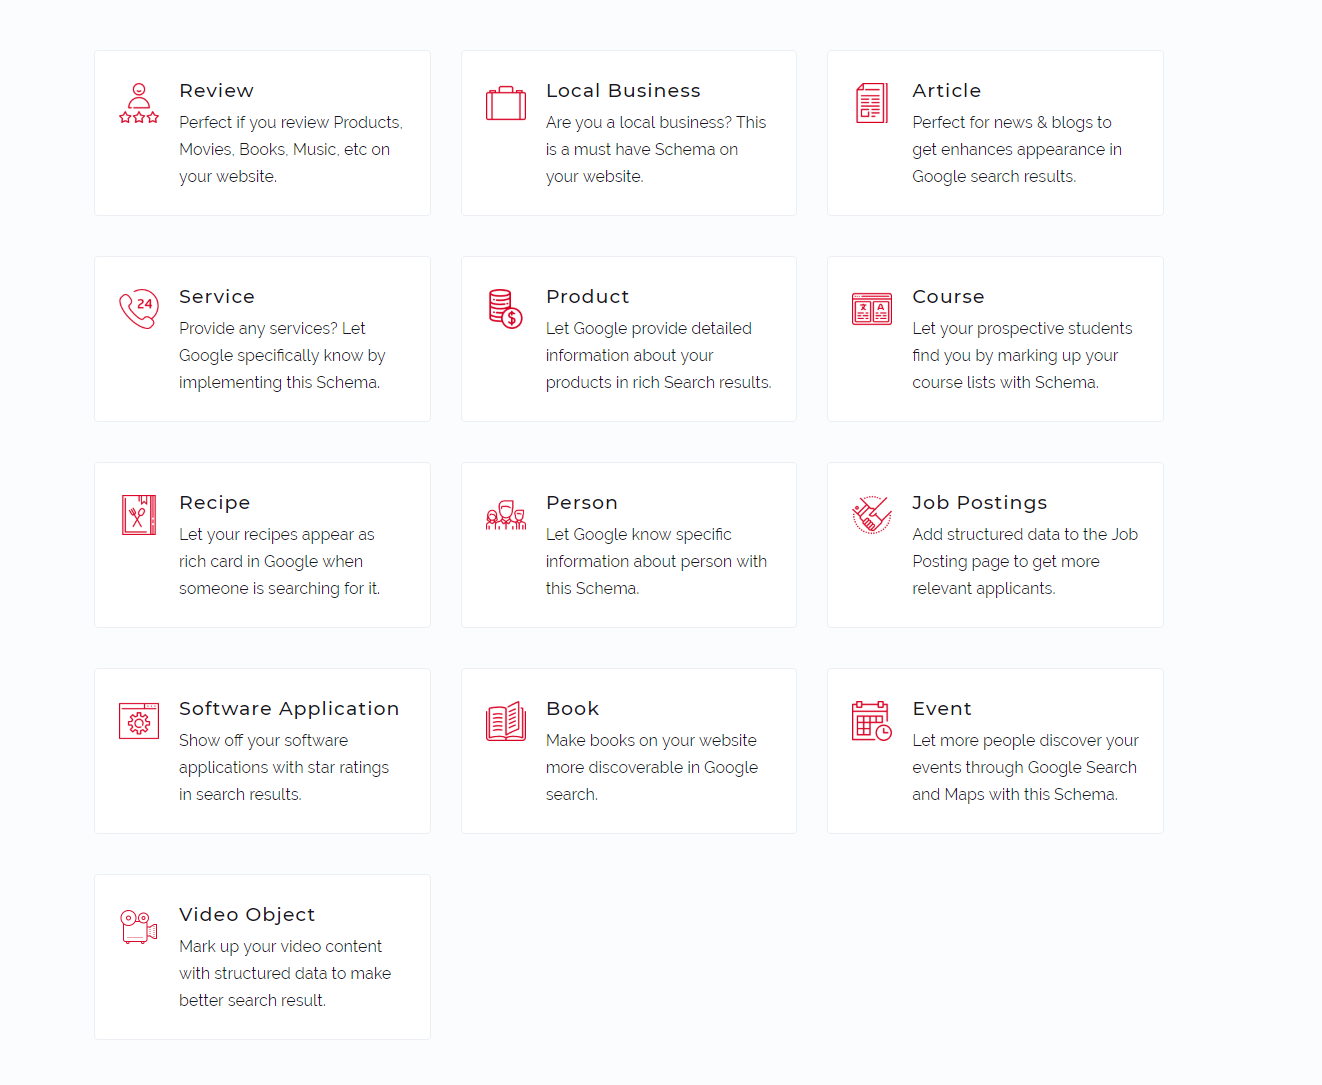Select the Local Business briefcase icon

point(505,101)
